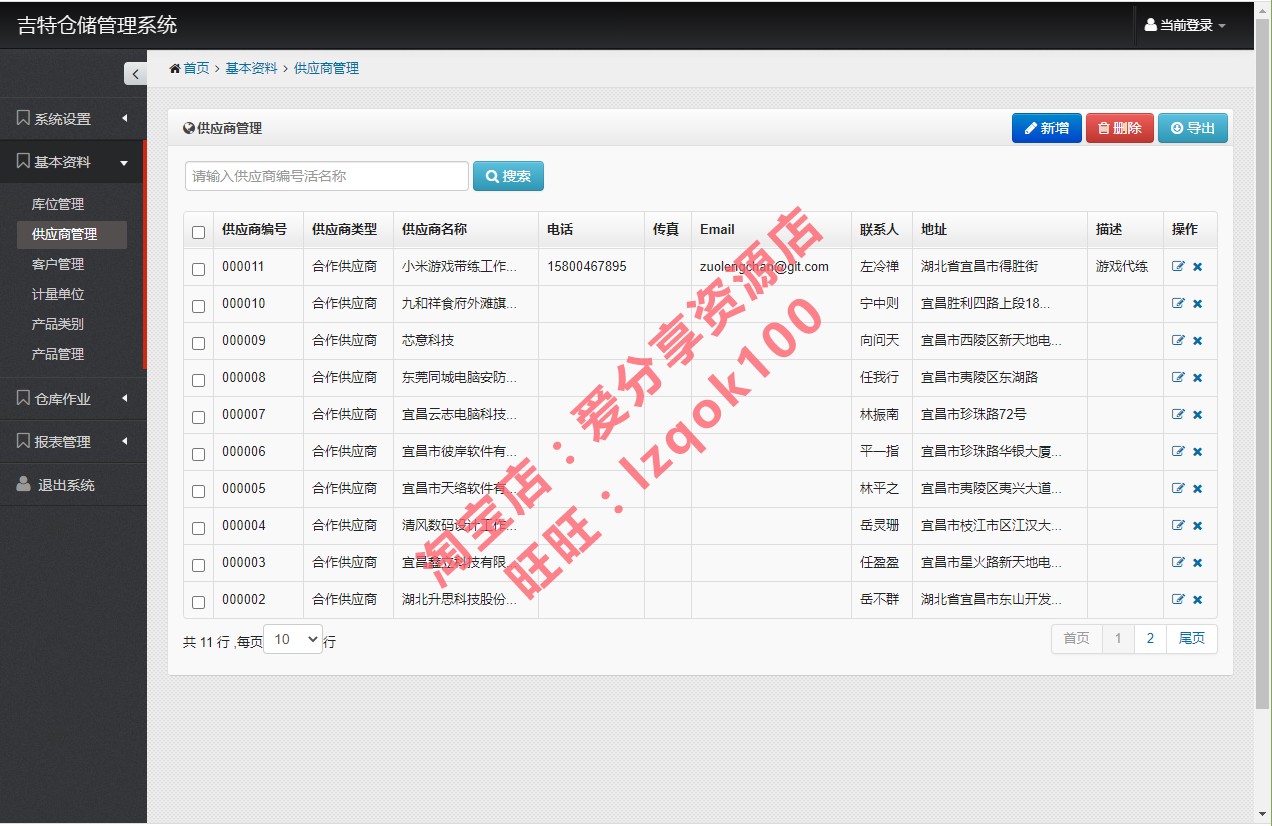Screen dimensions: 1272x826
Task: Check the box for supplier 000004
Action: 198,528
